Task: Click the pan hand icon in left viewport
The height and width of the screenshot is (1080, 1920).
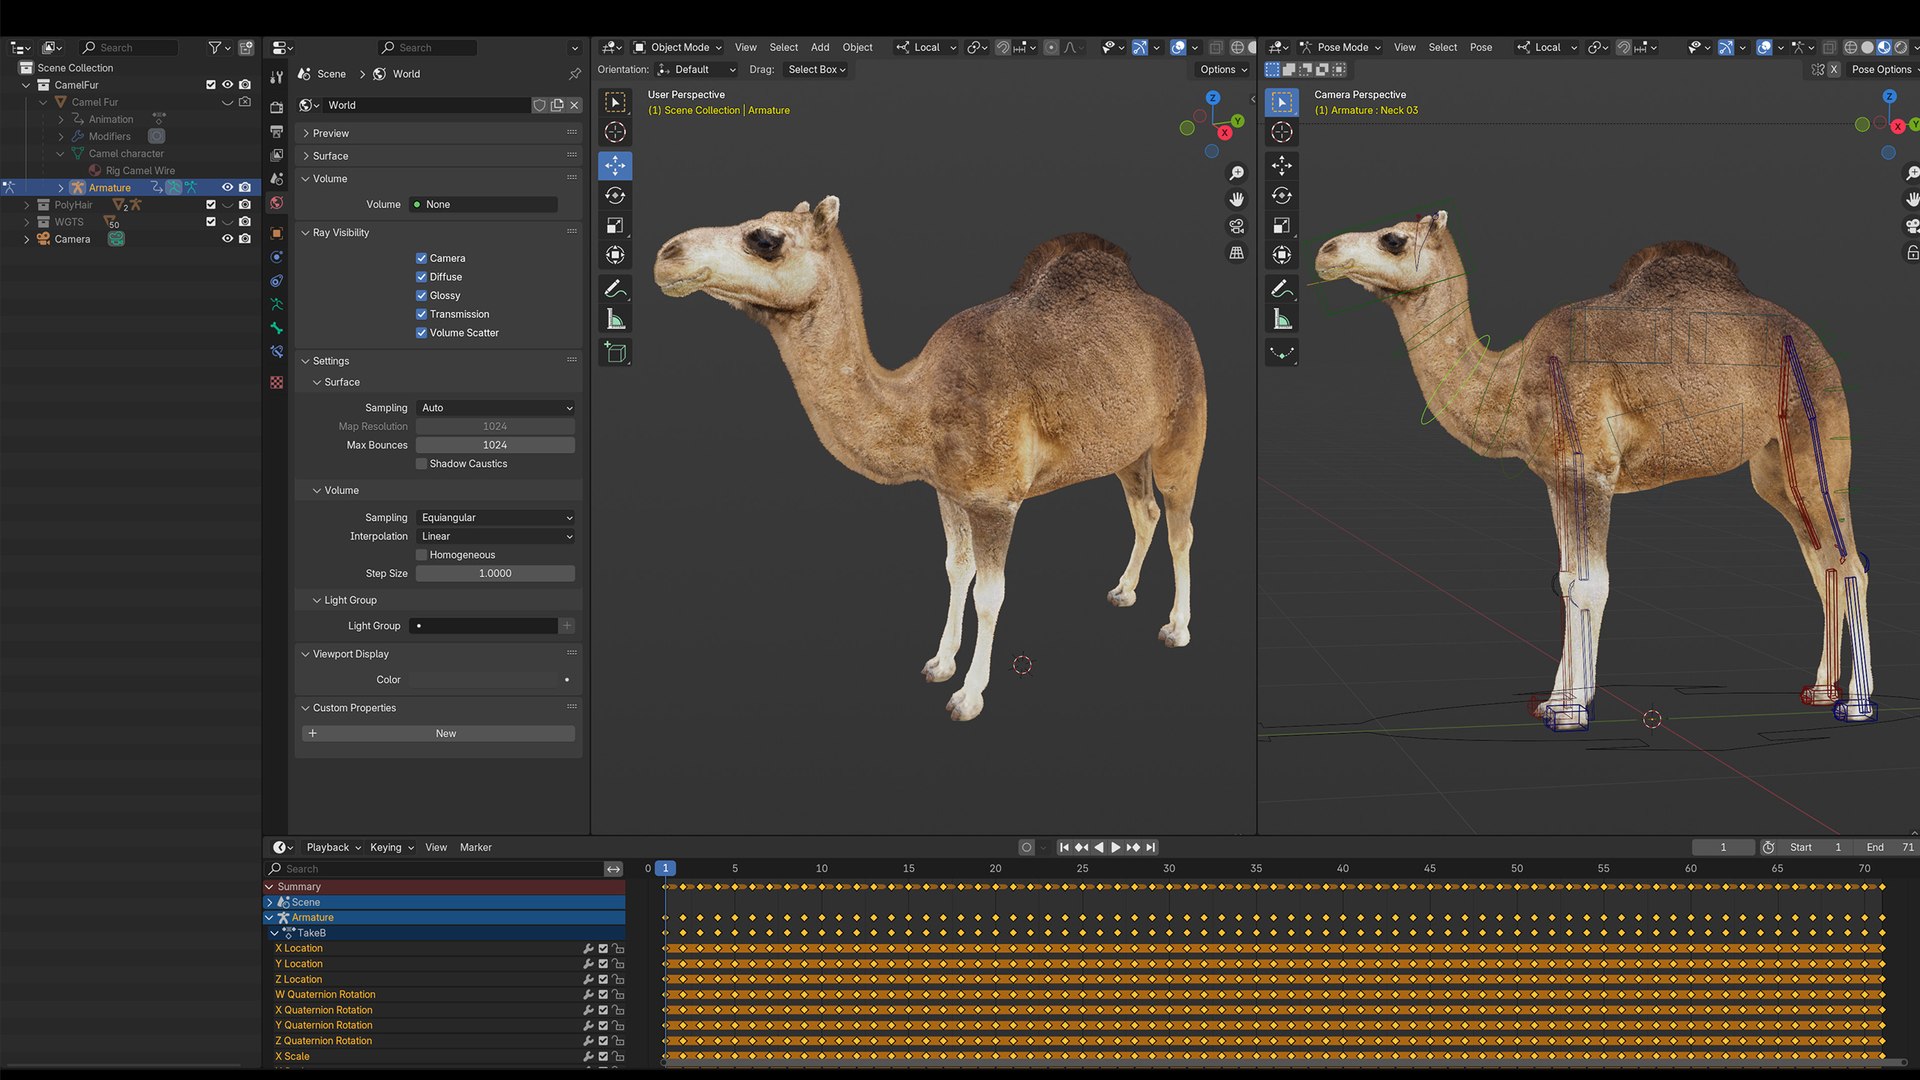Action: [1237, 199]
